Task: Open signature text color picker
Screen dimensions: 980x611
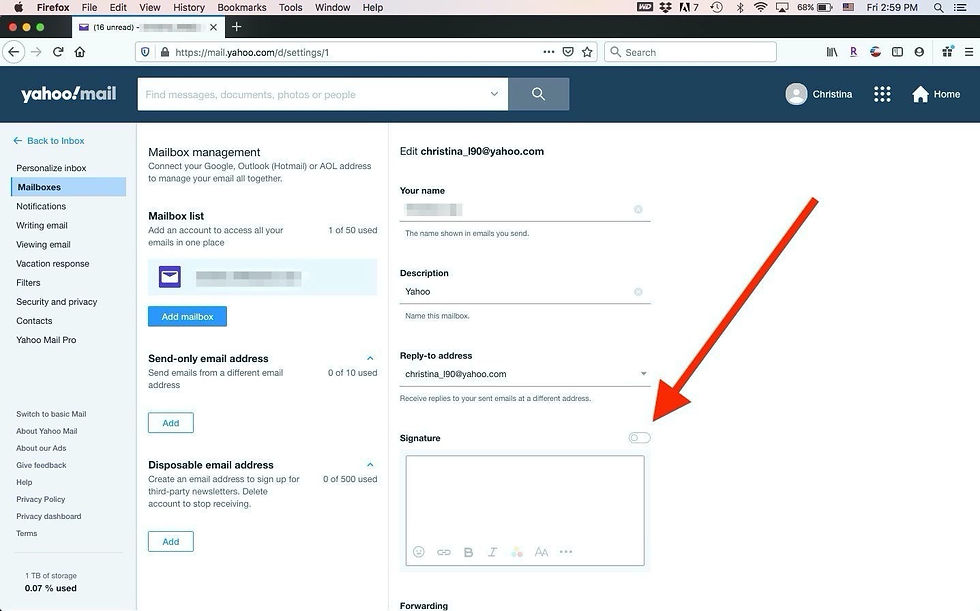Action: click(517, 552)
